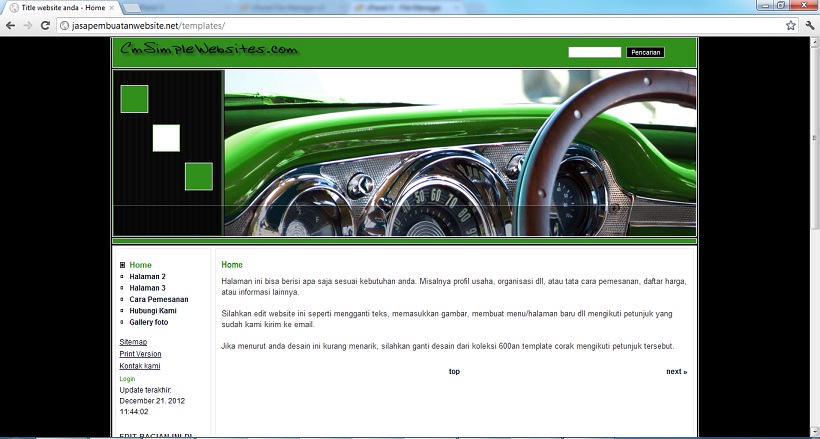Viewport: 820px width, 439px height.
Task: Click the green 'Home' content heading
Action: tap(232, 265)
